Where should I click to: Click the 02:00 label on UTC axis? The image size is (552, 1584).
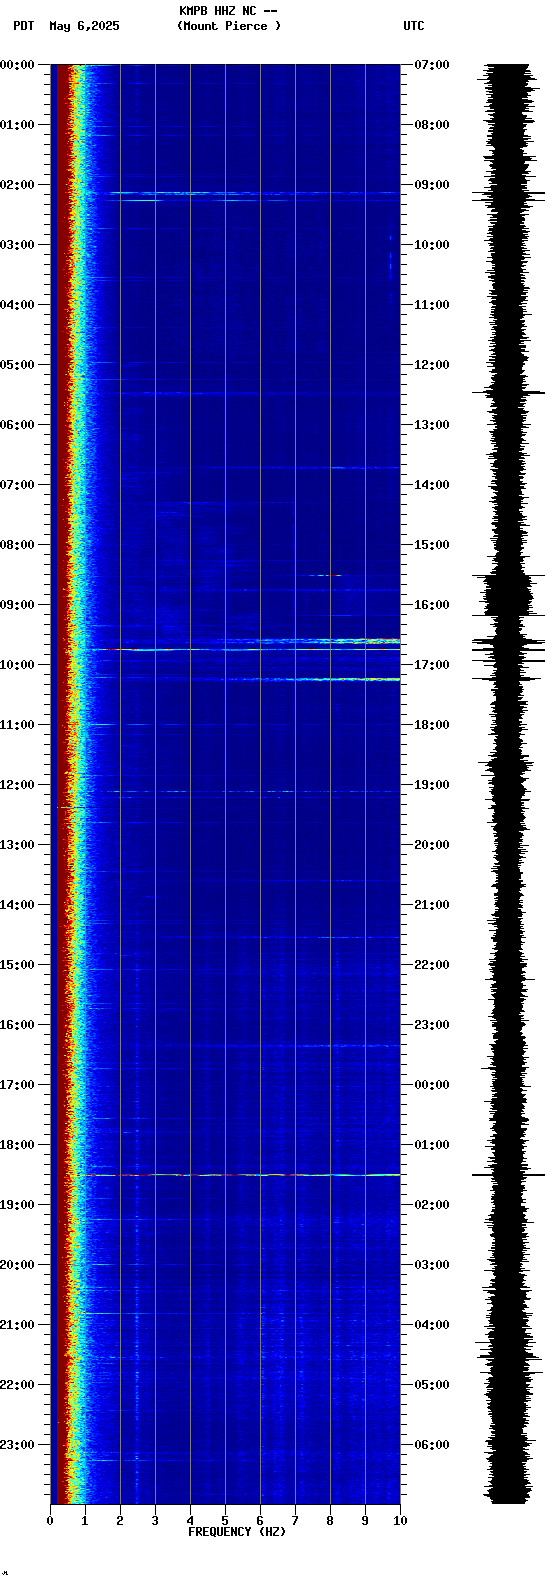(x=432, y=1205)
